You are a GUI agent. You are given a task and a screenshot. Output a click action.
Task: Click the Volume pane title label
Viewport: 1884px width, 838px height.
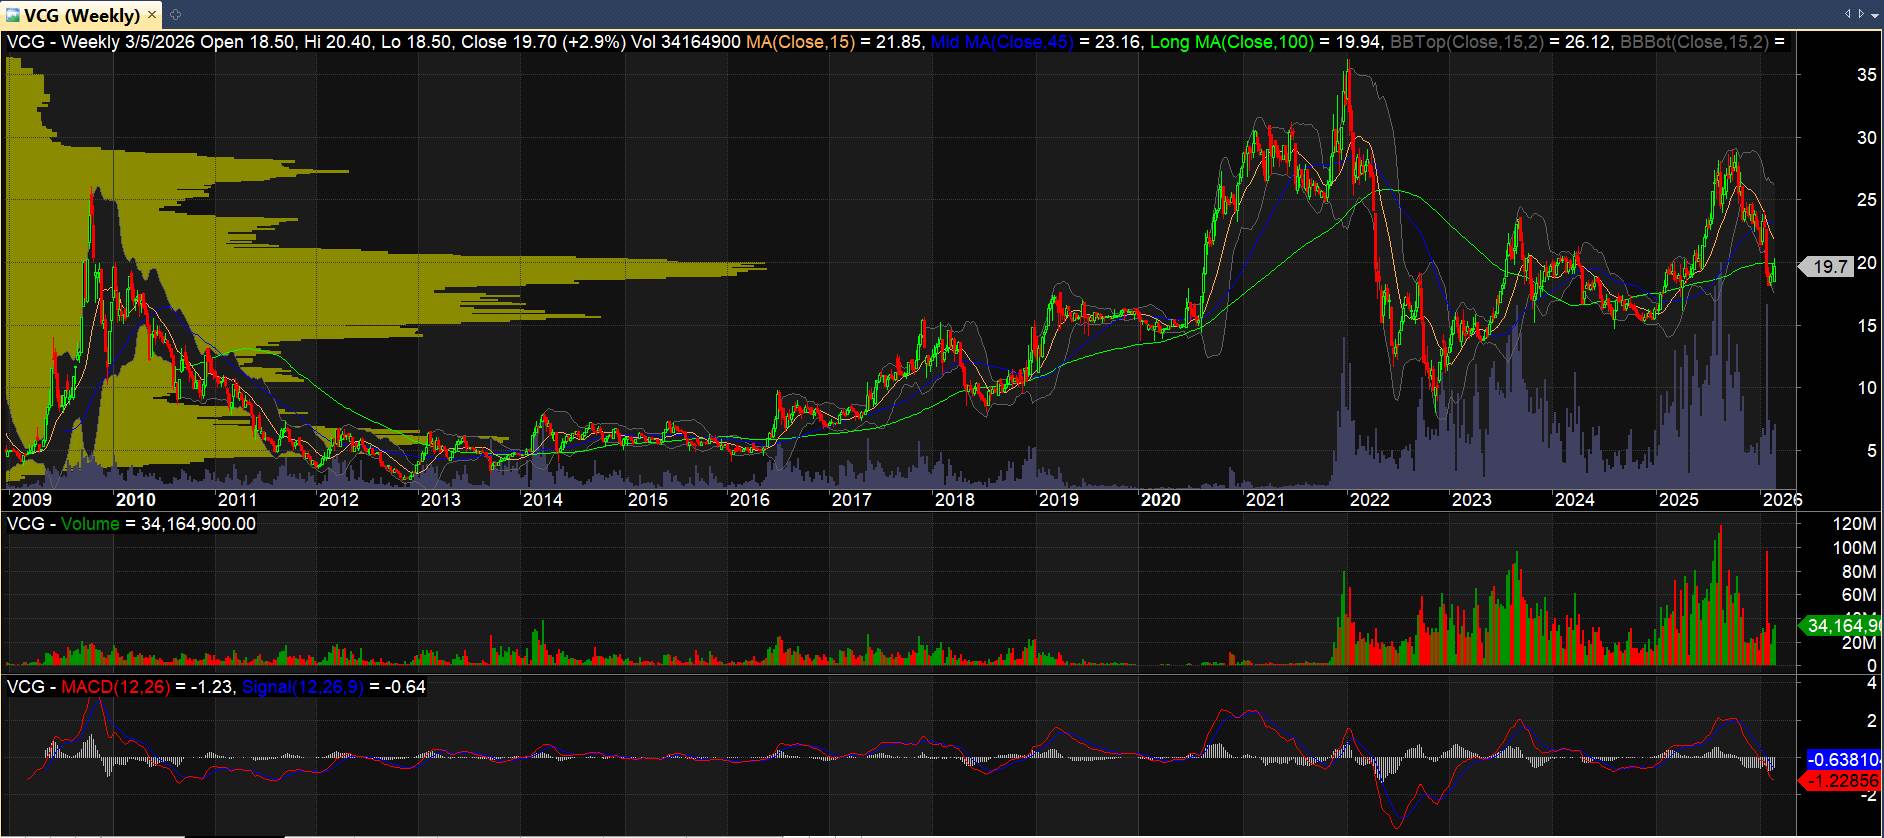90,524
